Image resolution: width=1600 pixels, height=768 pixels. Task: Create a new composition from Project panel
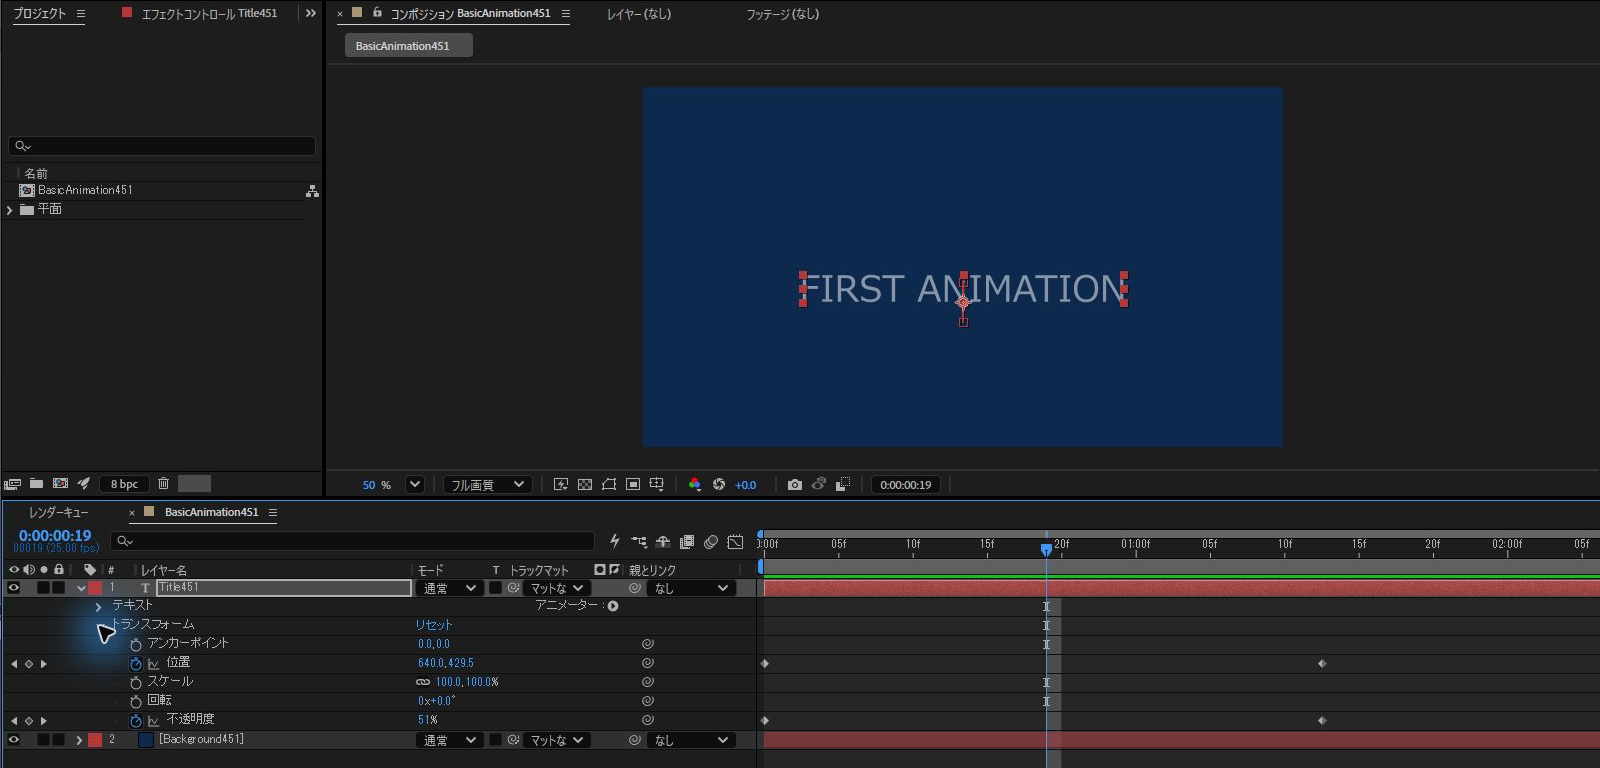point(60,484)
